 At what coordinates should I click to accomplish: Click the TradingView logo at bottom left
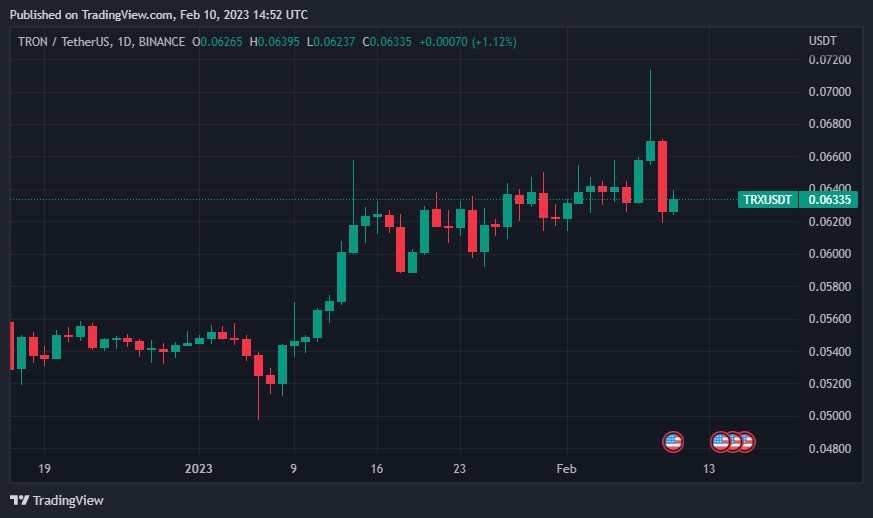click(57, 500)
